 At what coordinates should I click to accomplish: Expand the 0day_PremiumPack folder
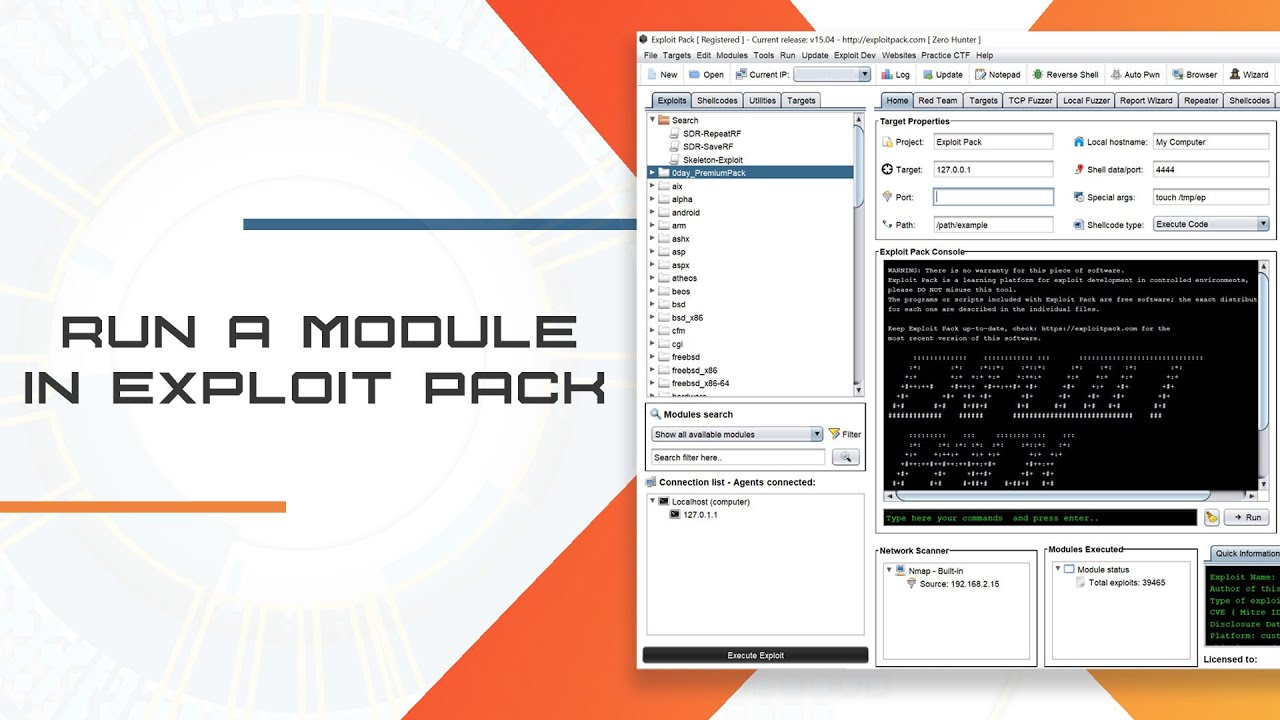coord(652,173)
